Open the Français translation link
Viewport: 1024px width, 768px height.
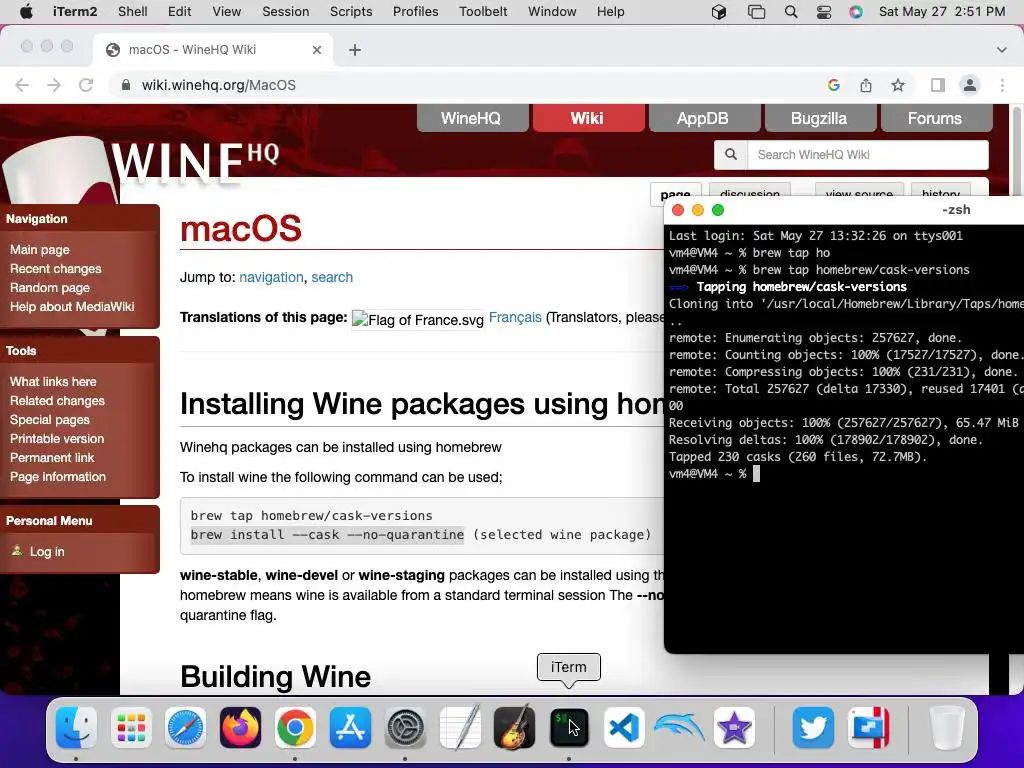[x=515, y=317]
